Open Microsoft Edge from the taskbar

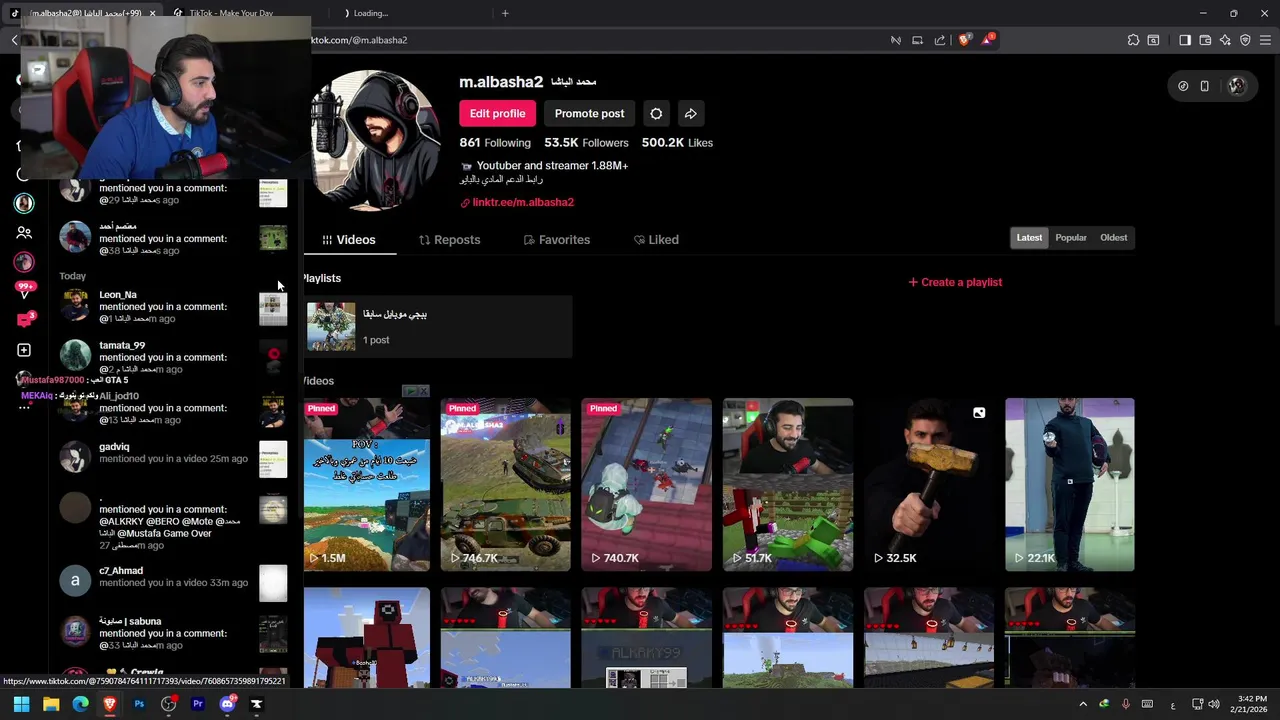coord(80,704)
